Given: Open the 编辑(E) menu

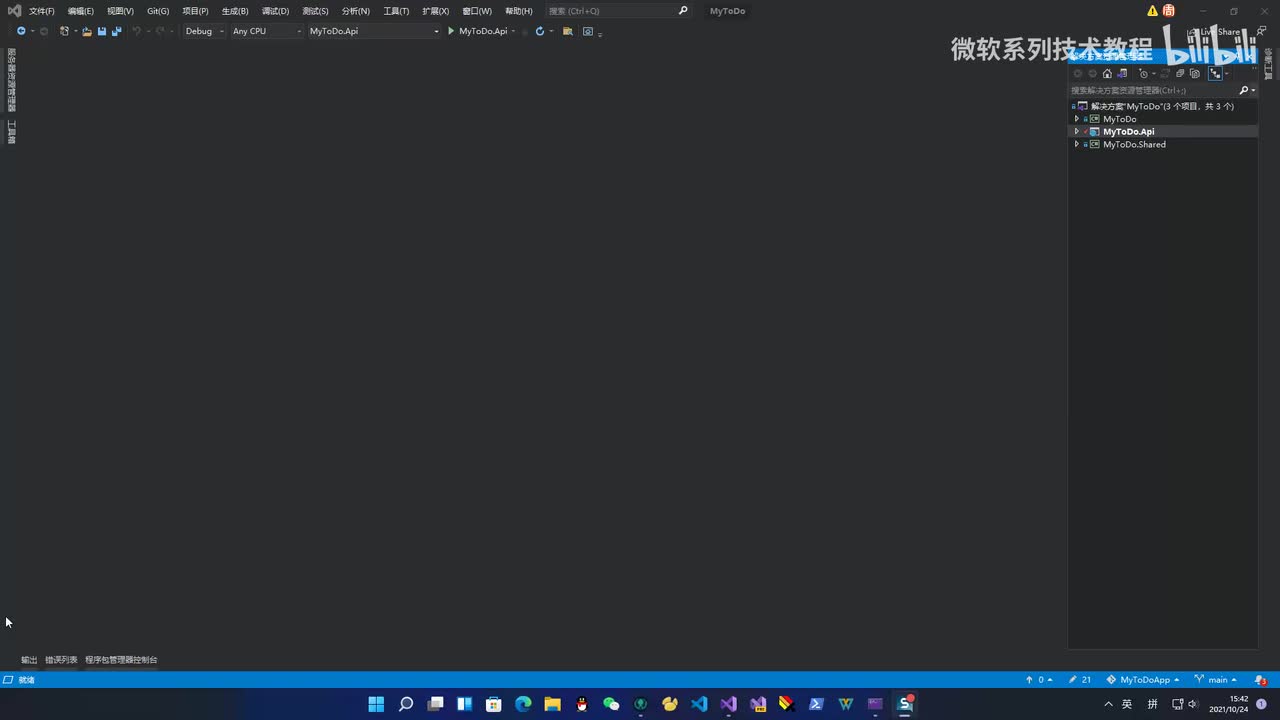Looking at the screenshot, I should (x=81, y=11).
